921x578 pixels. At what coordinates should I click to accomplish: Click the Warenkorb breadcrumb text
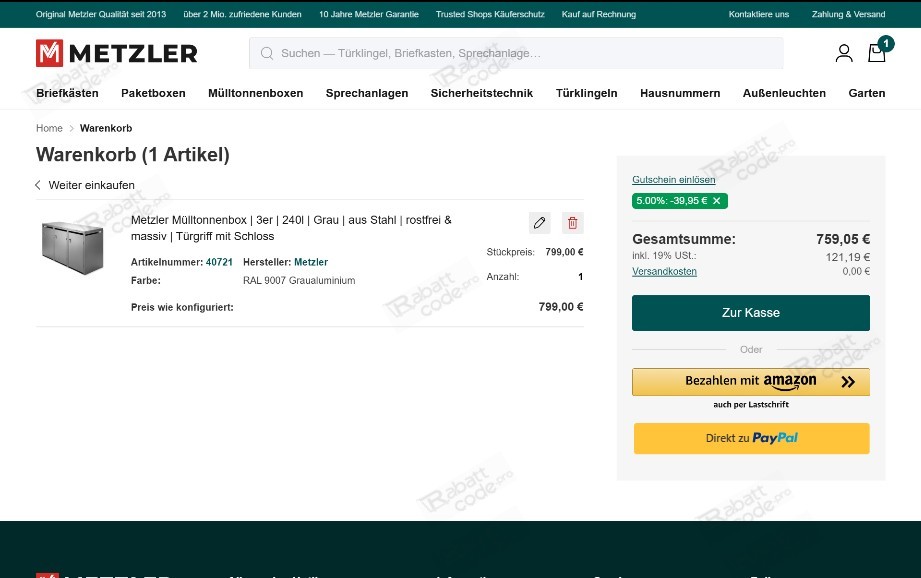(106, 128)
